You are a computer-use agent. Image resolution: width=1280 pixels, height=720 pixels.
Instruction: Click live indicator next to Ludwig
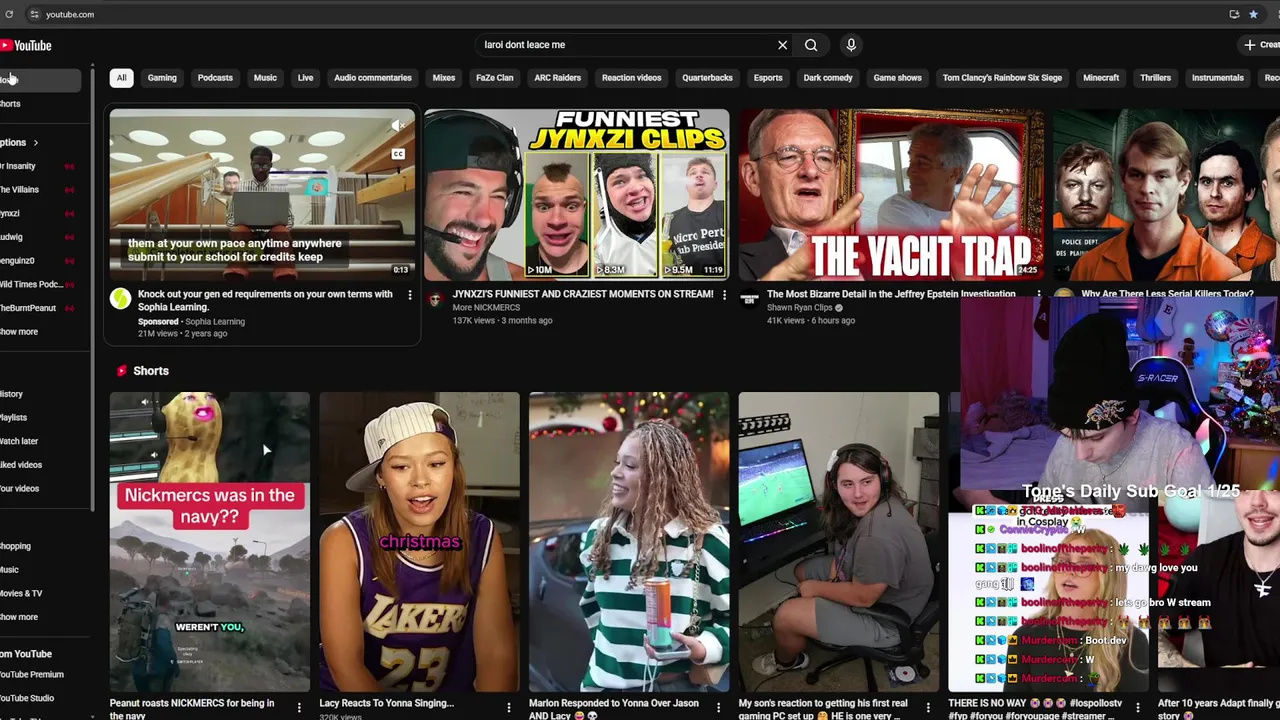point(69,237)
